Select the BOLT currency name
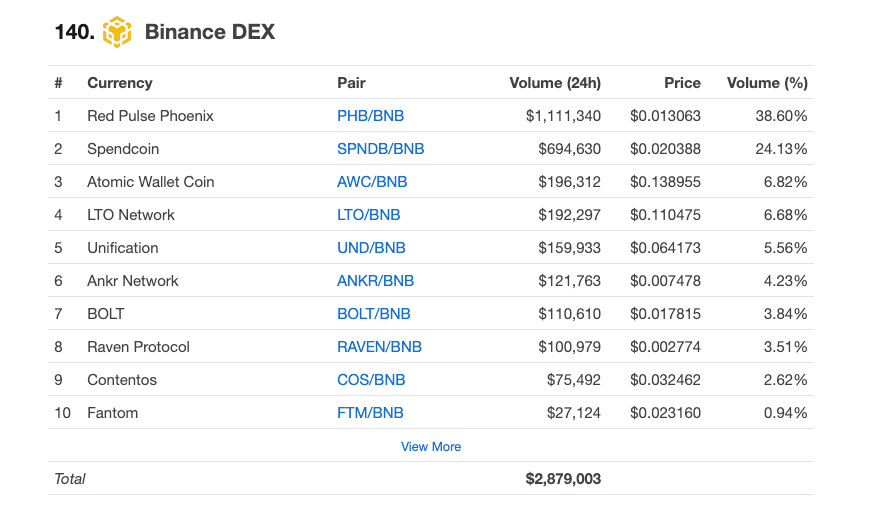The height and width of the screenshot is (516, 869). point(106,314)
